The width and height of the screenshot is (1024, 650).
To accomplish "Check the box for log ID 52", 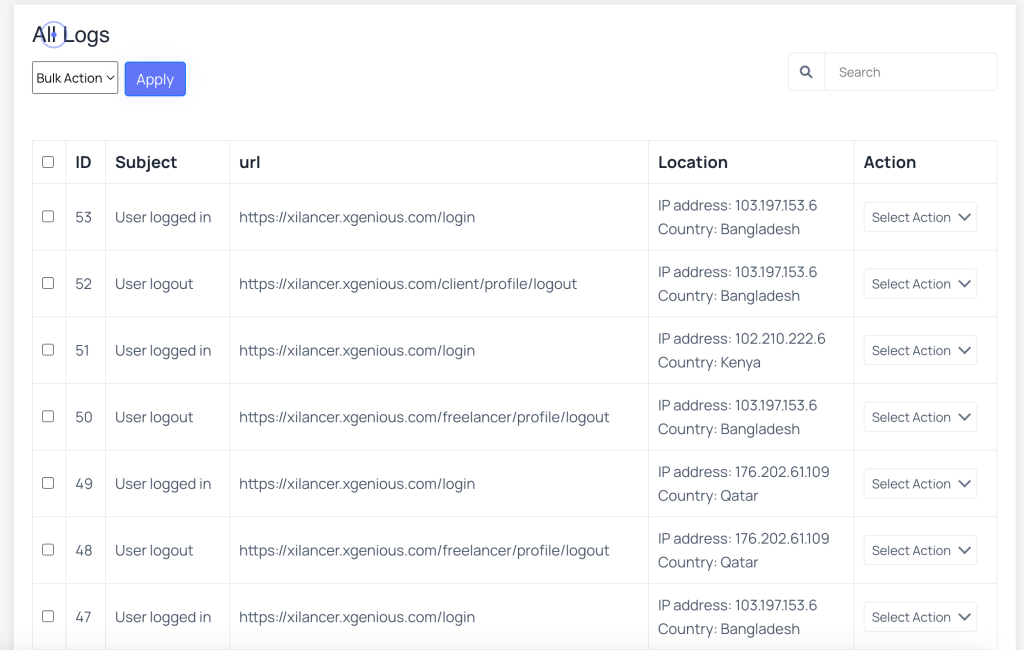I will 48,283.
